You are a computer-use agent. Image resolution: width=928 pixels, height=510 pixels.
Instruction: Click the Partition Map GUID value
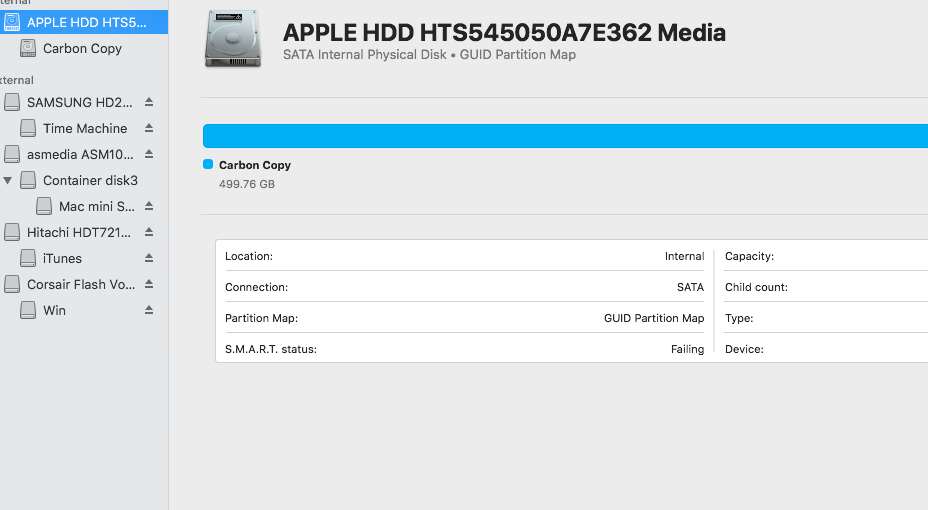(x=654, y=318)
